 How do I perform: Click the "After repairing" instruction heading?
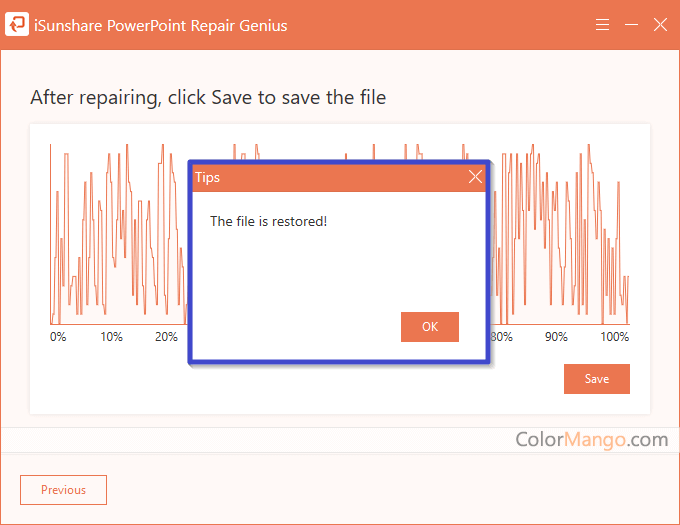click(x=208, y=97)
